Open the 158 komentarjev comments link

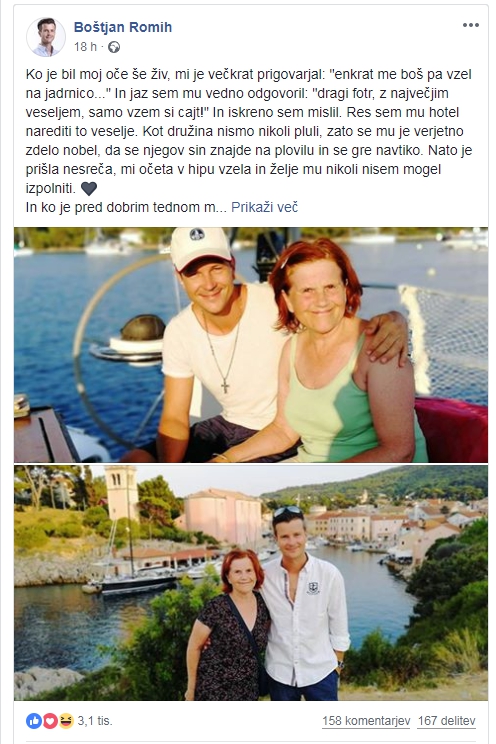click(366, 721)
